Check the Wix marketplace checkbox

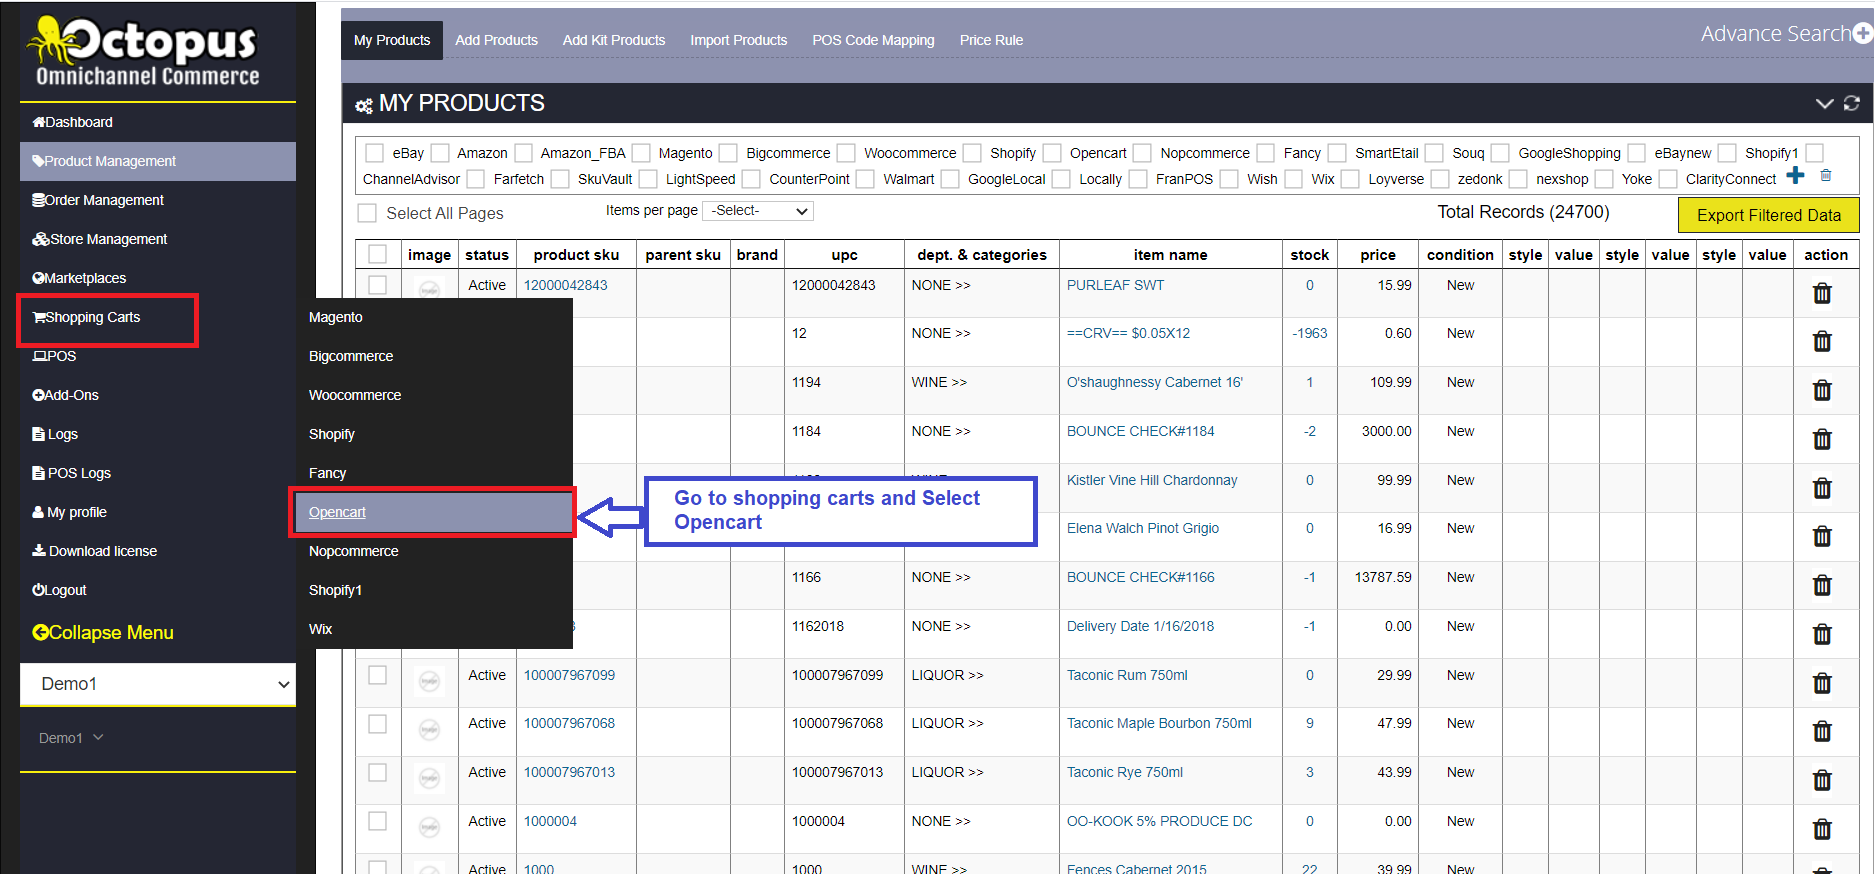click(x=1293, y=179)
